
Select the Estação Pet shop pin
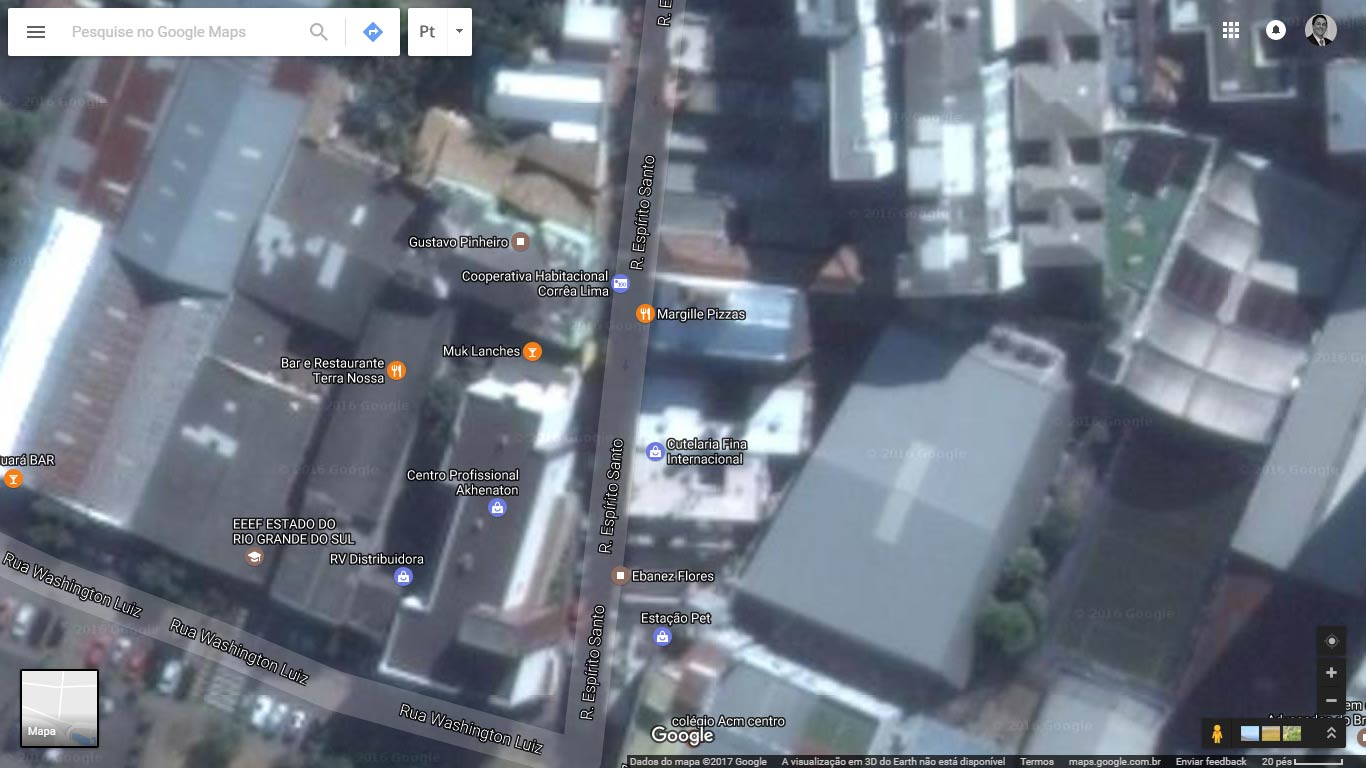[x=662, y=637]
